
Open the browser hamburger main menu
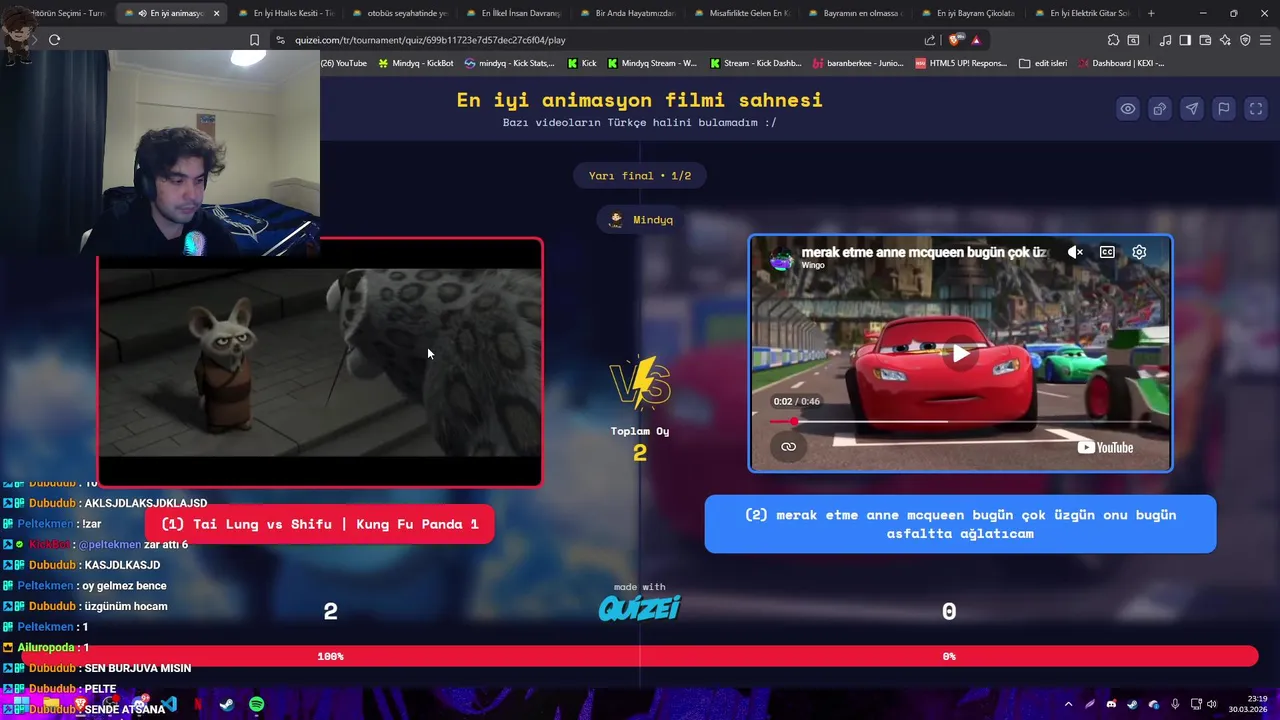coord(1265,40)
